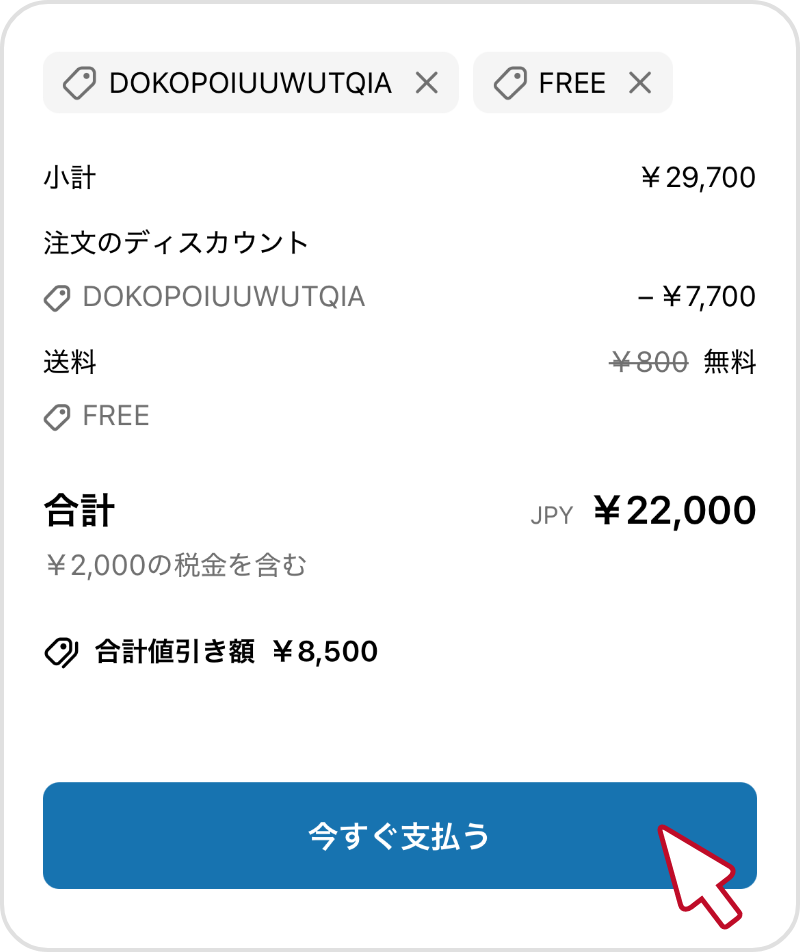Click the struck-through ￥800 shipping price
The image size is (800, 952).
(x=649, y=362)
